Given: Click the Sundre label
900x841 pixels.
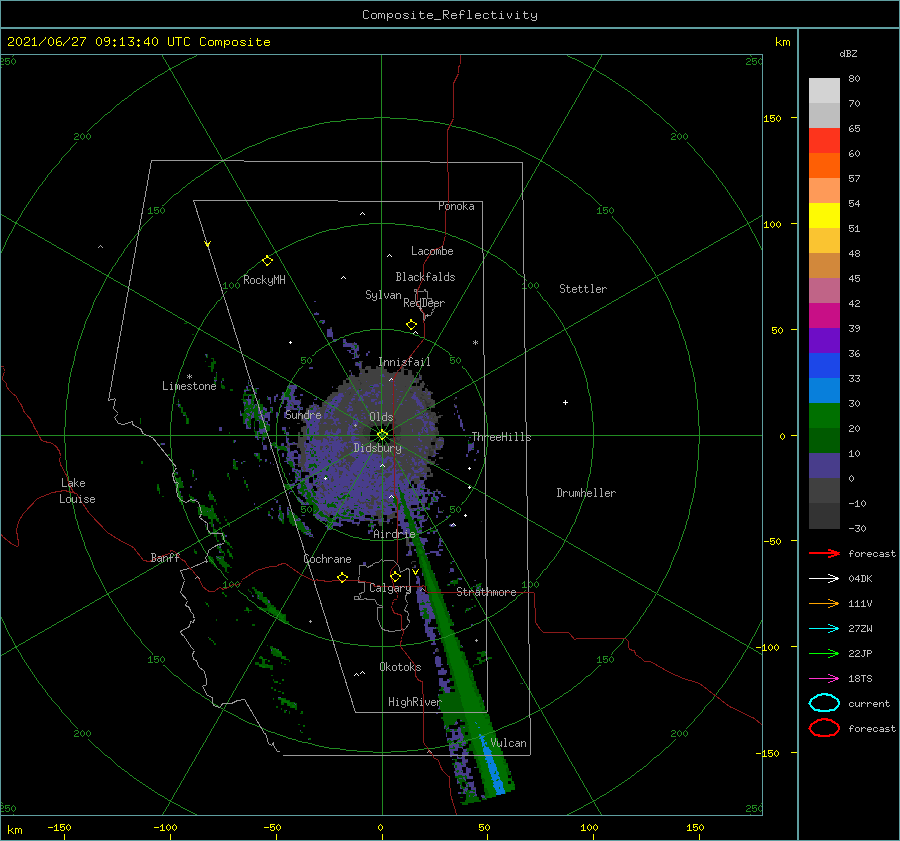Looking at the screenshot, I should tap(303, 414).
